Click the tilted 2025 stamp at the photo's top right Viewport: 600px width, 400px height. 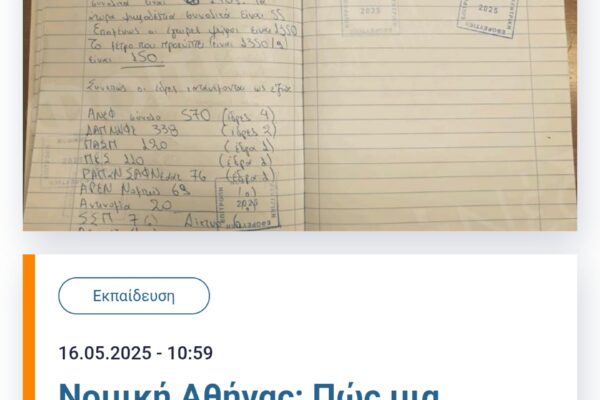pos(487,17)
